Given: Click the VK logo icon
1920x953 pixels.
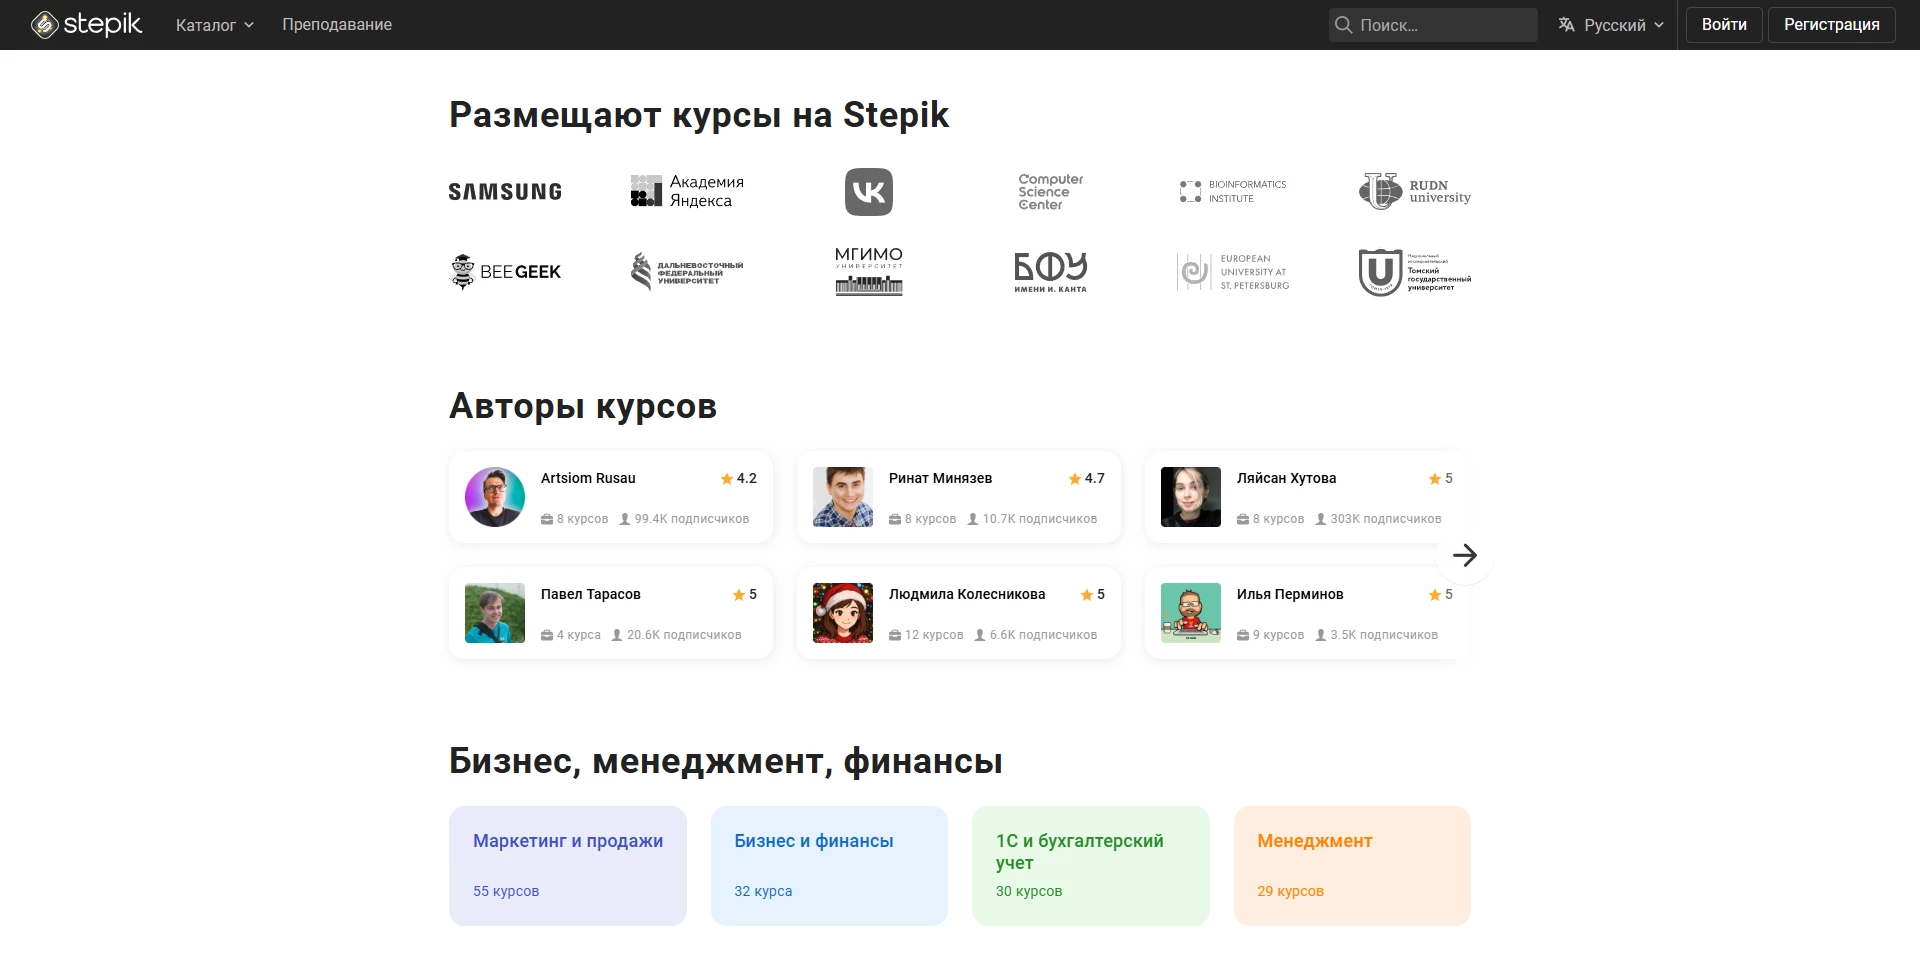Looking at the screenshot, I should coord(868,192).
